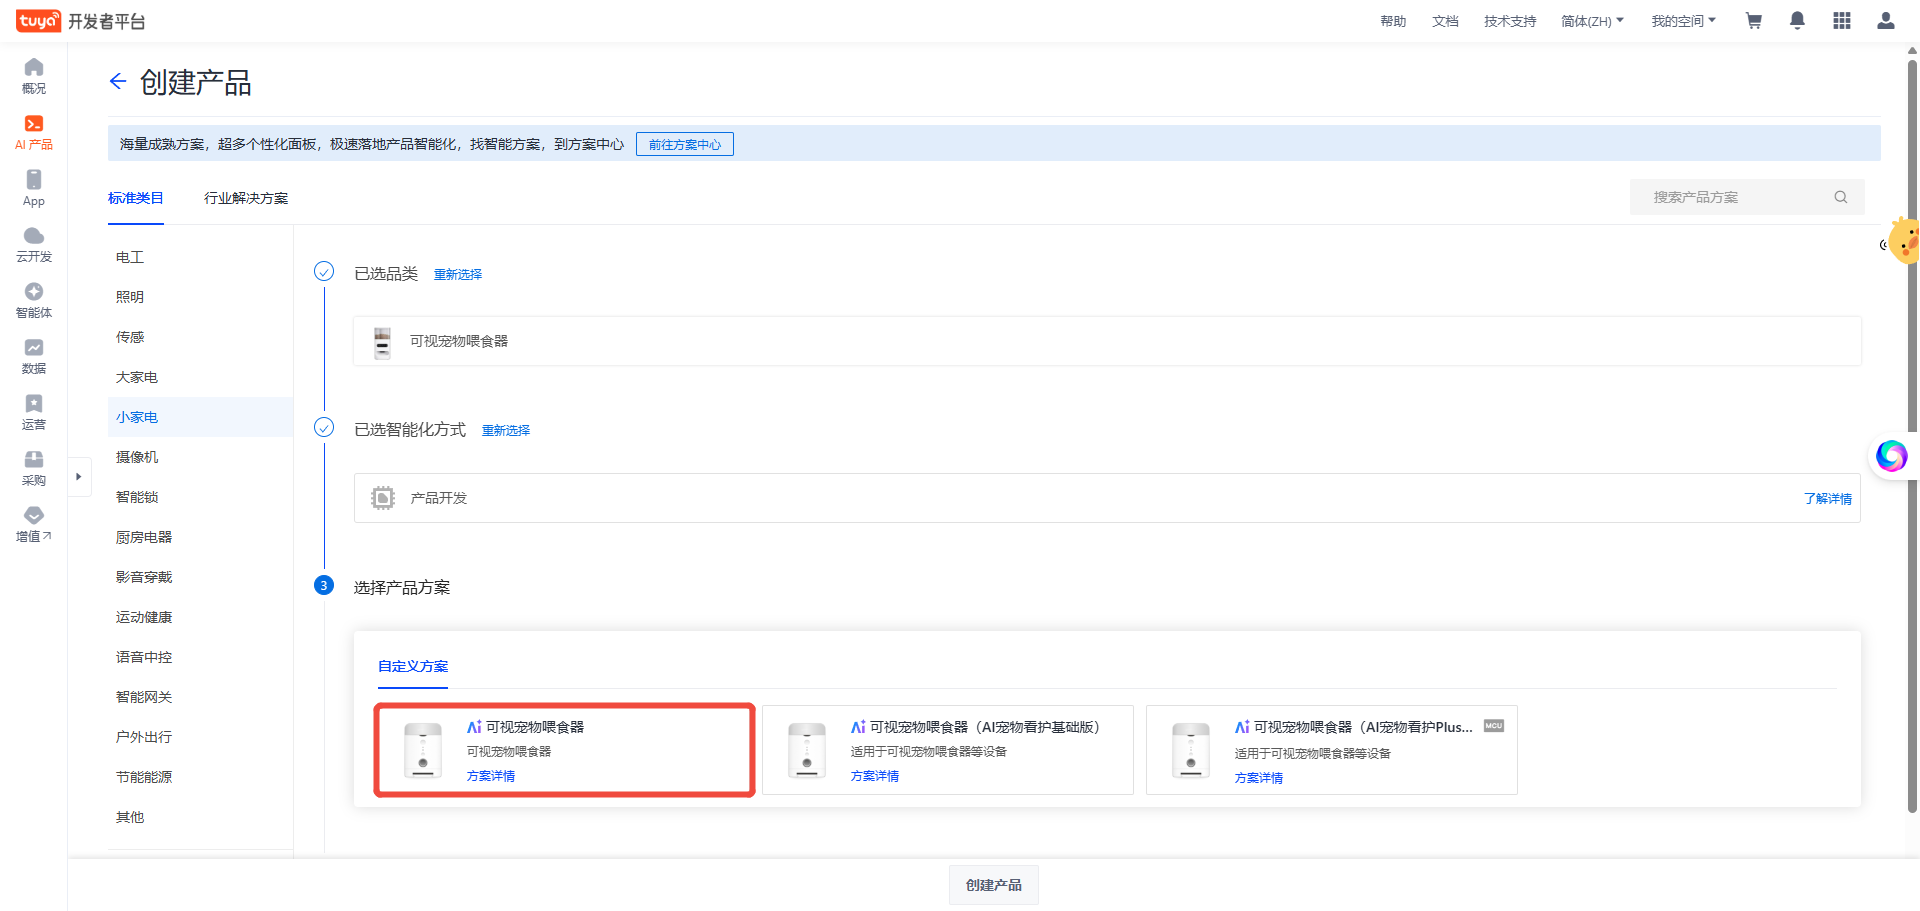Open the shopping cart icon
Image resolution: width=1920 pixels, height=911 pixels.
point(1753,21)
